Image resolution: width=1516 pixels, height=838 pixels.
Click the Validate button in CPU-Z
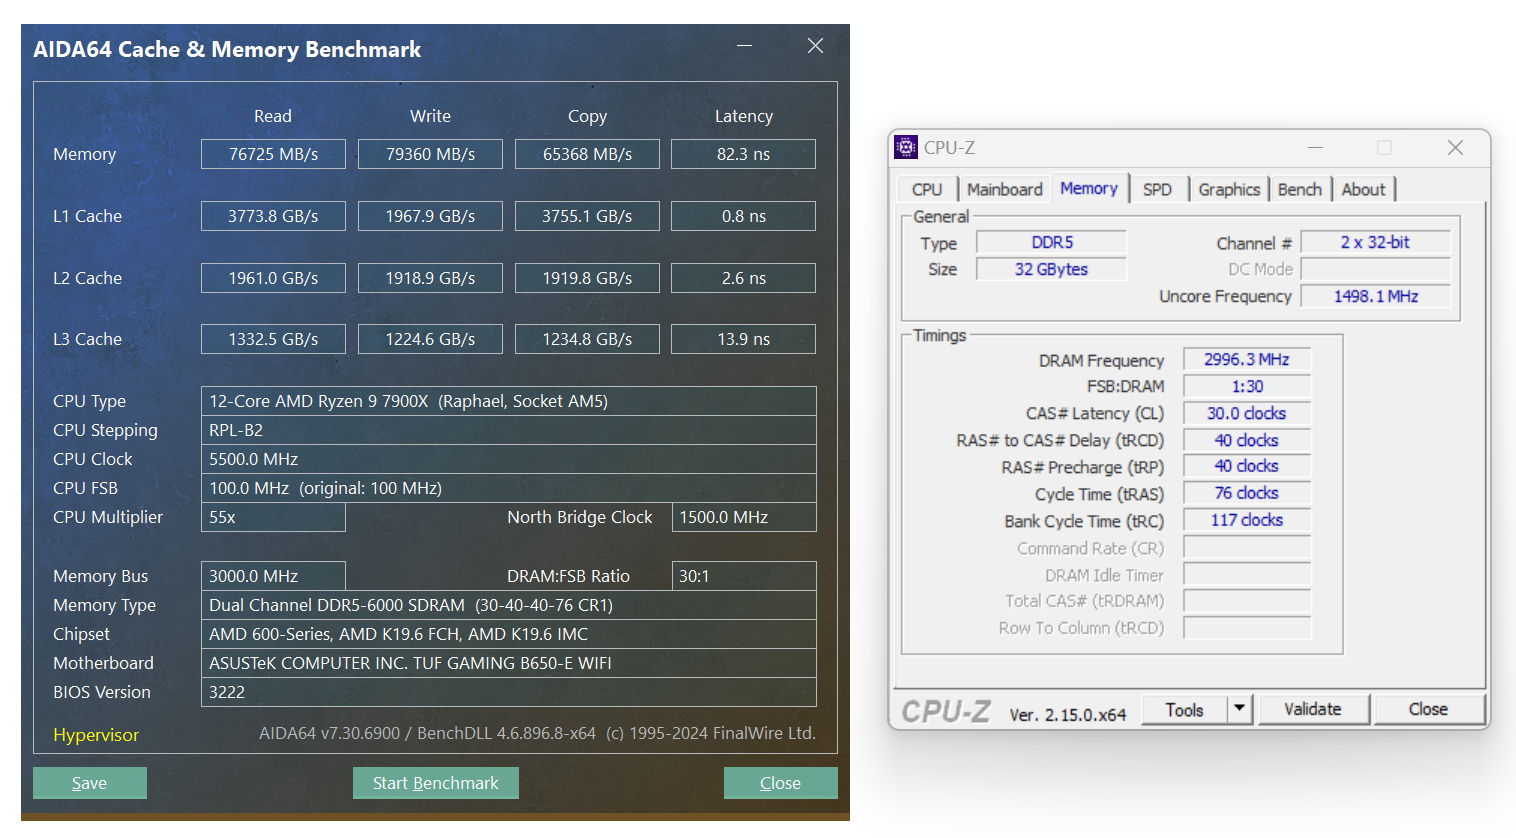pos(1312,709)
